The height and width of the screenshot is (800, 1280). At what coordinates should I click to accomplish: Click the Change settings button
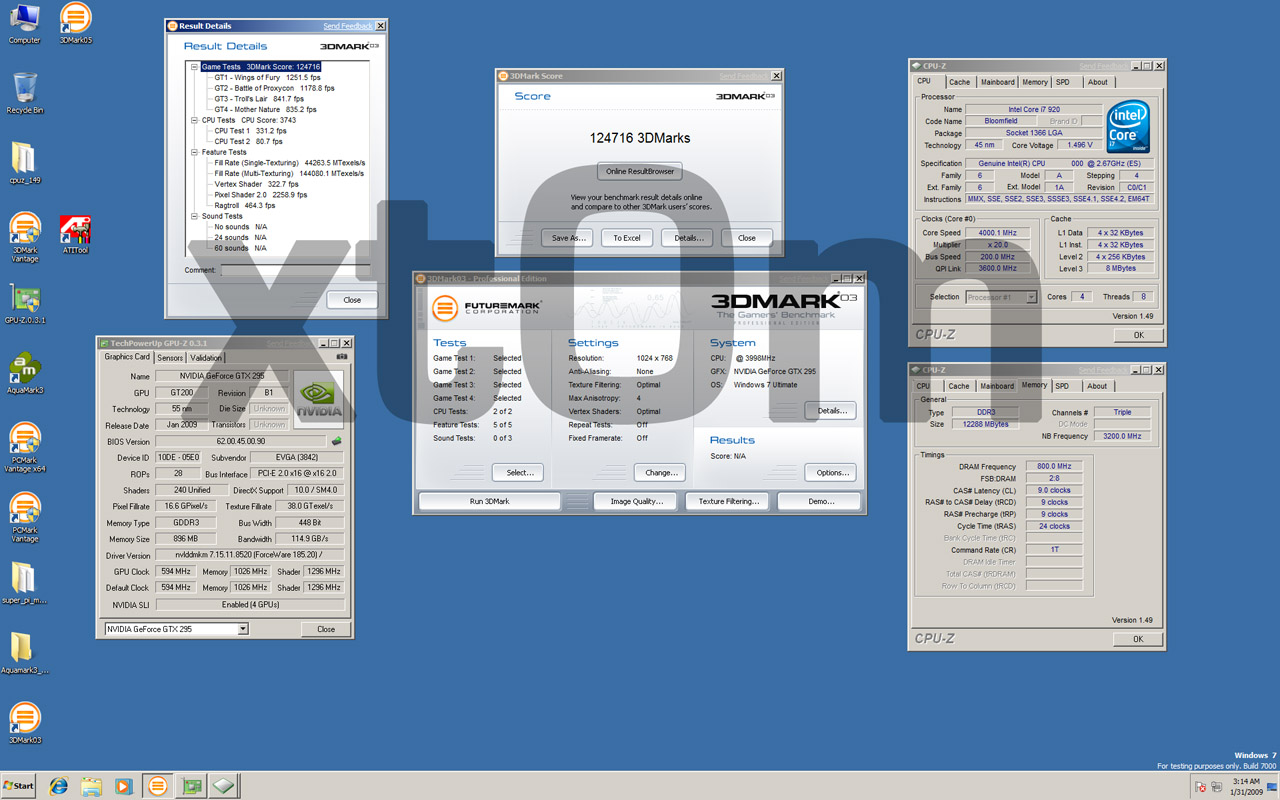[660, 472]
